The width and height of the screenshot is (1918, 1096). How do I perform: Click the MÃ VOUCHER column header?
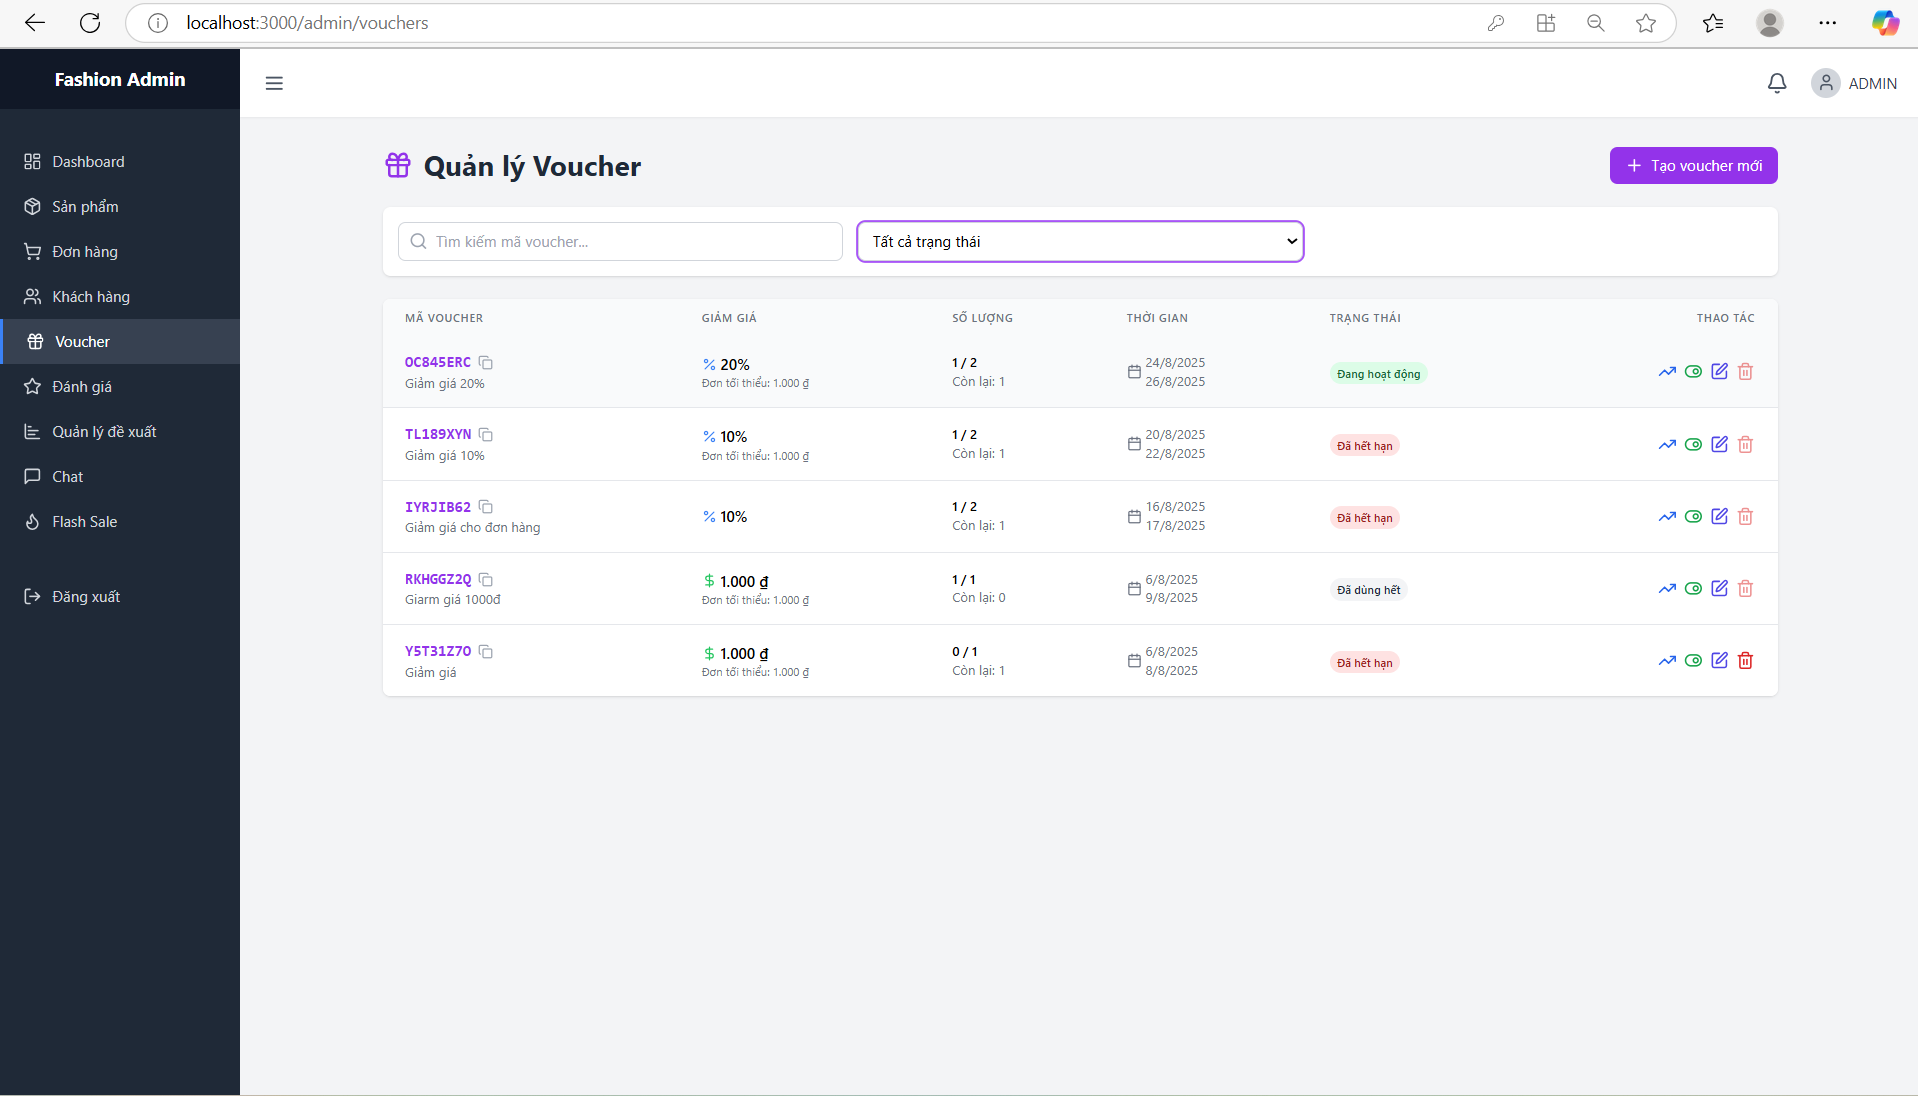pyautogui.click(x=444, y=318)
